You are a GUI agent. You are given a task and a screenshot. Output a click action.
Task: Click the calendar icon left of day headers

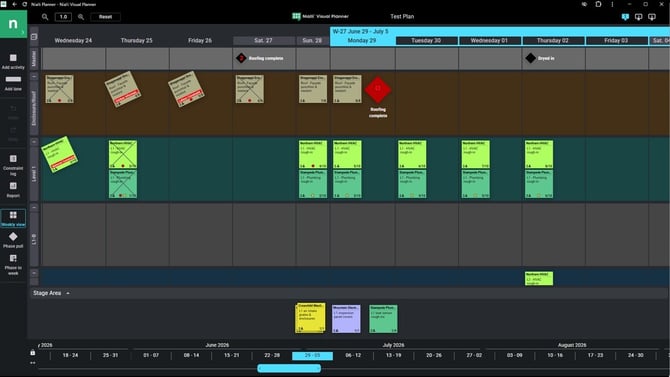point(34,37)
